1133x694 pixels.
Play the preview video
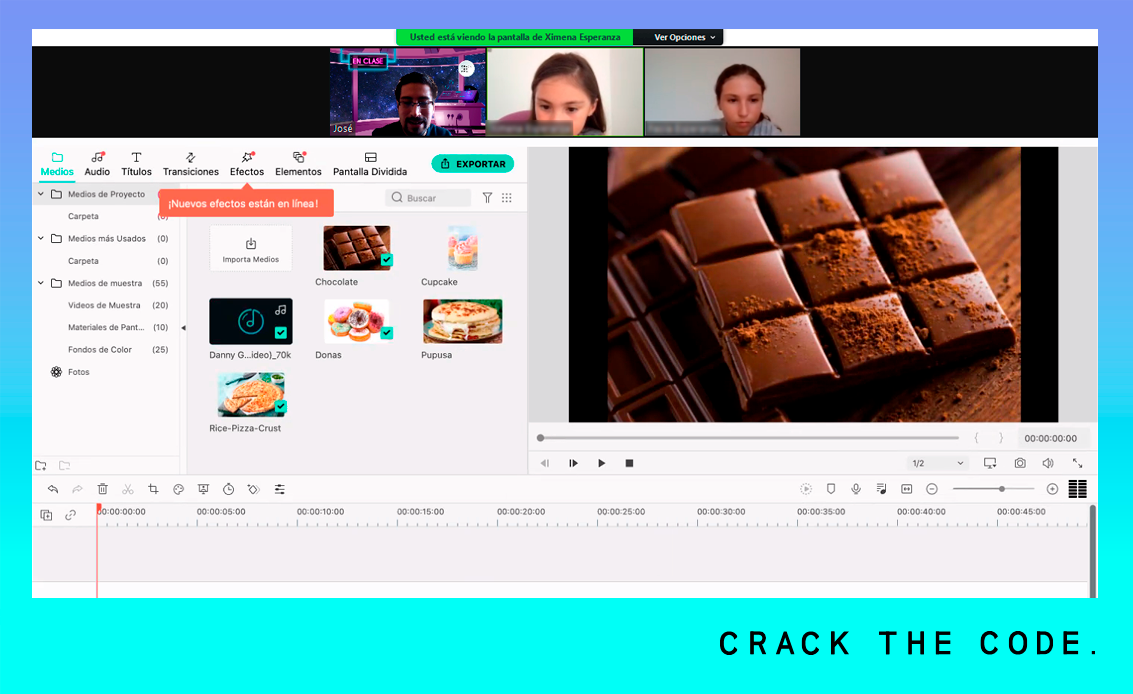[601, 463]
